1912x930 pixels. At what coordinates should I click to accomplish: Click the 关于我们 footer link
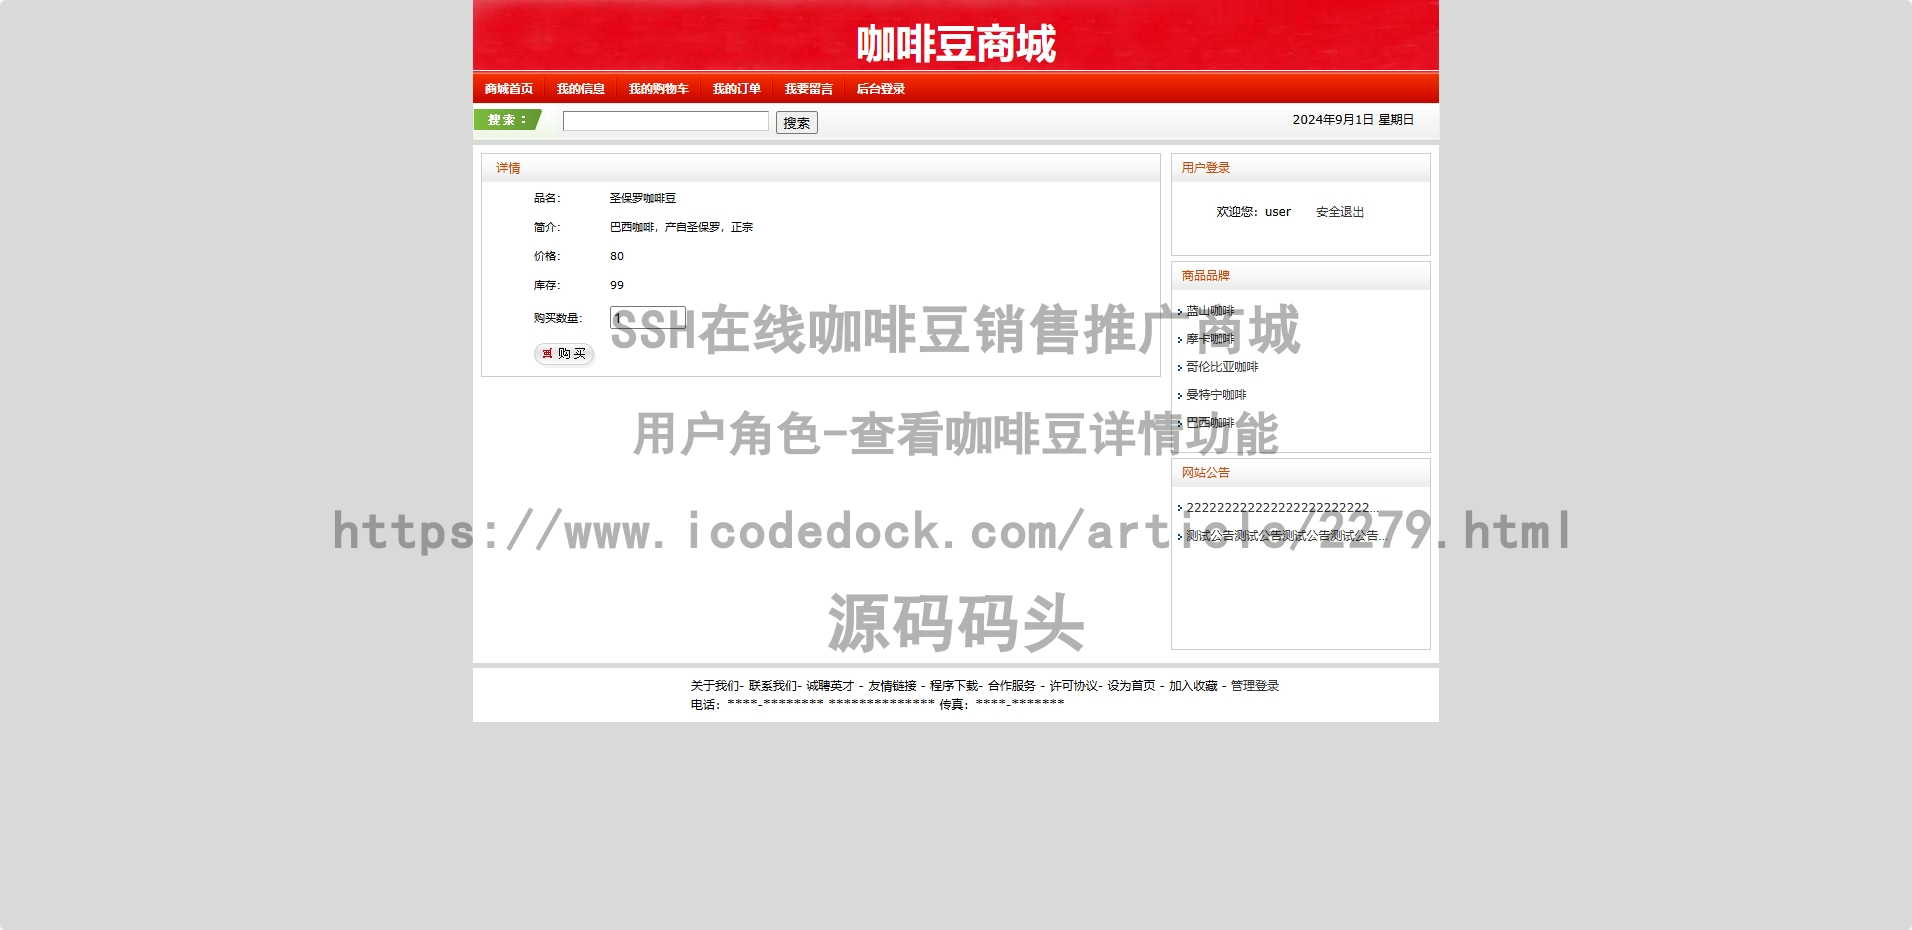point(714,686)
